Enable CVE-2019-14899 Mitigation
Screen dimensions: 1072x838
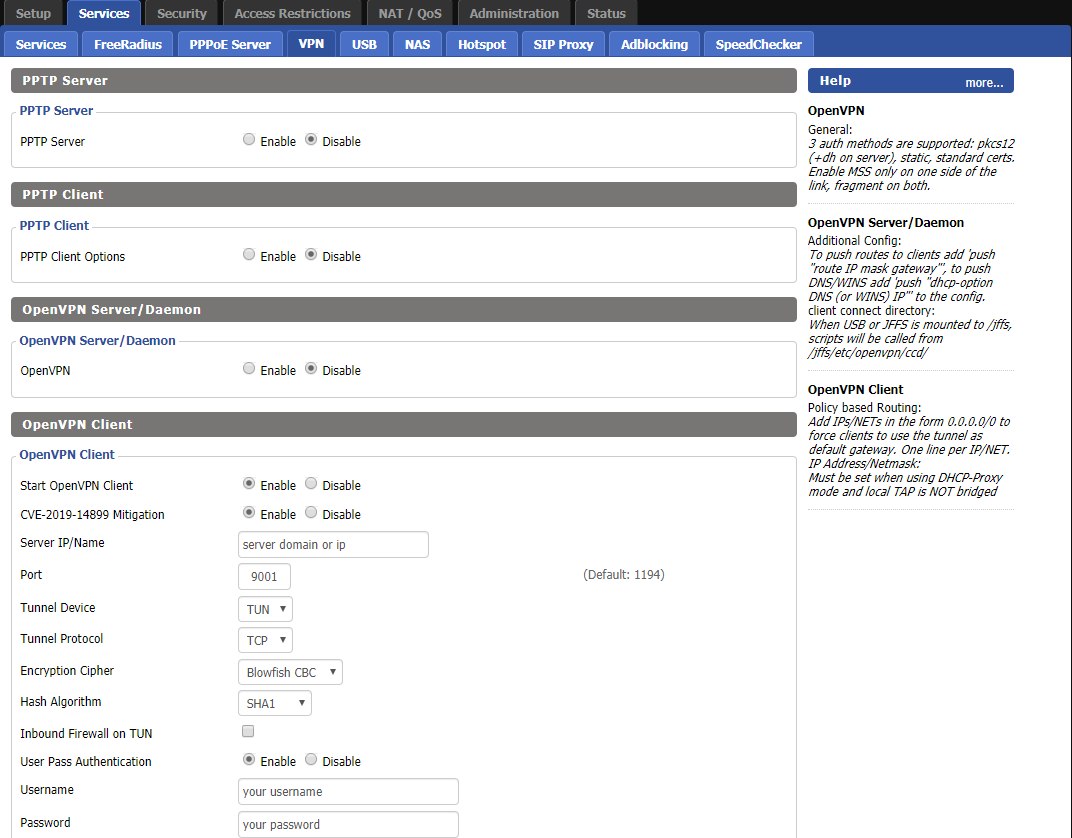pos(249,512)
